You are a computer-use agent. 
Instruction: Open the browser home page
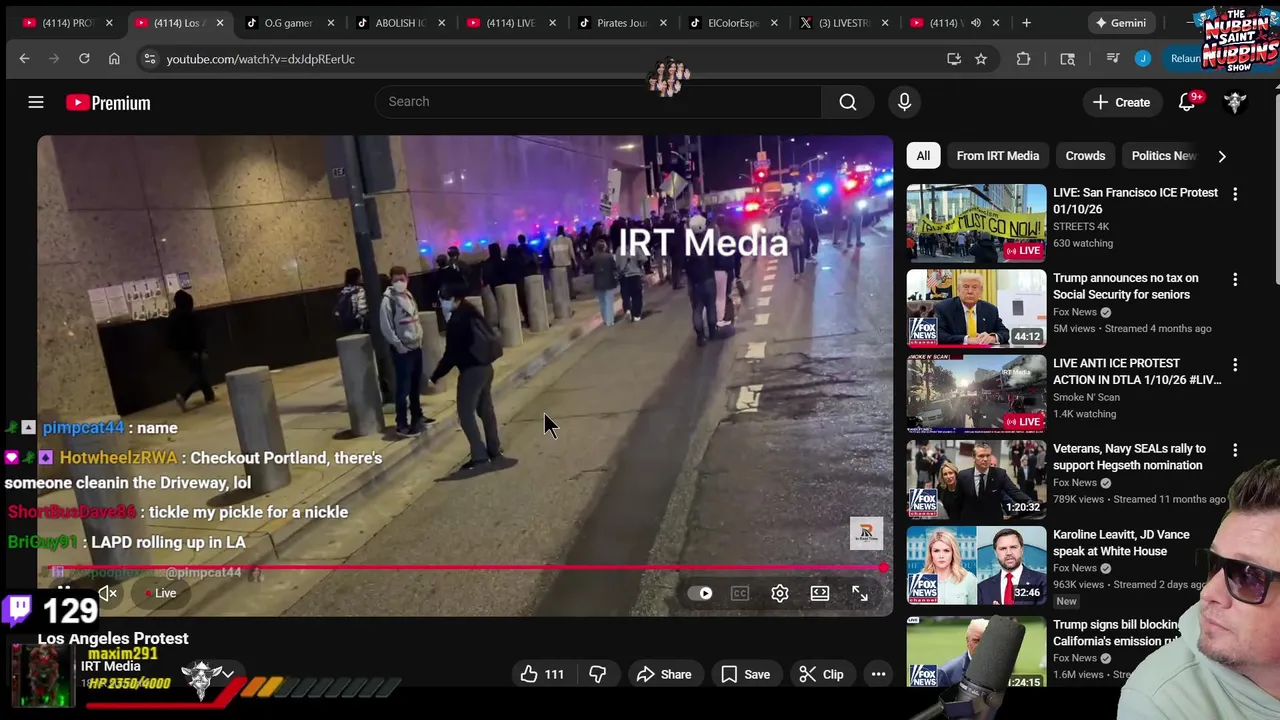pyautogui.click(x=114, y=59)
